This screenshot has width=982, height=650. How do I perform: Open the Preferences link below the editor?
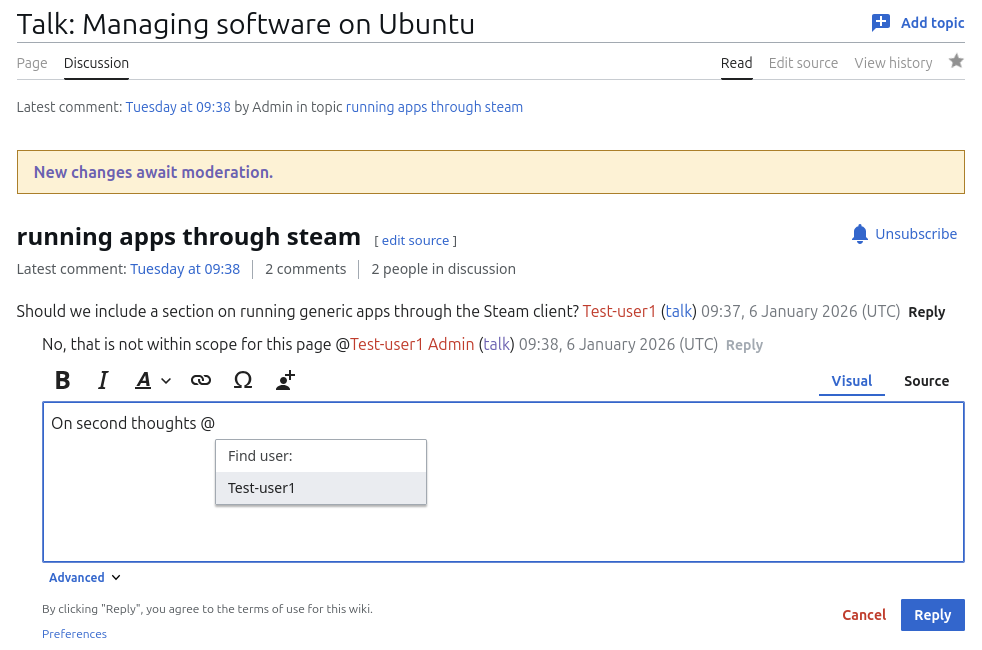click(74, 634)
